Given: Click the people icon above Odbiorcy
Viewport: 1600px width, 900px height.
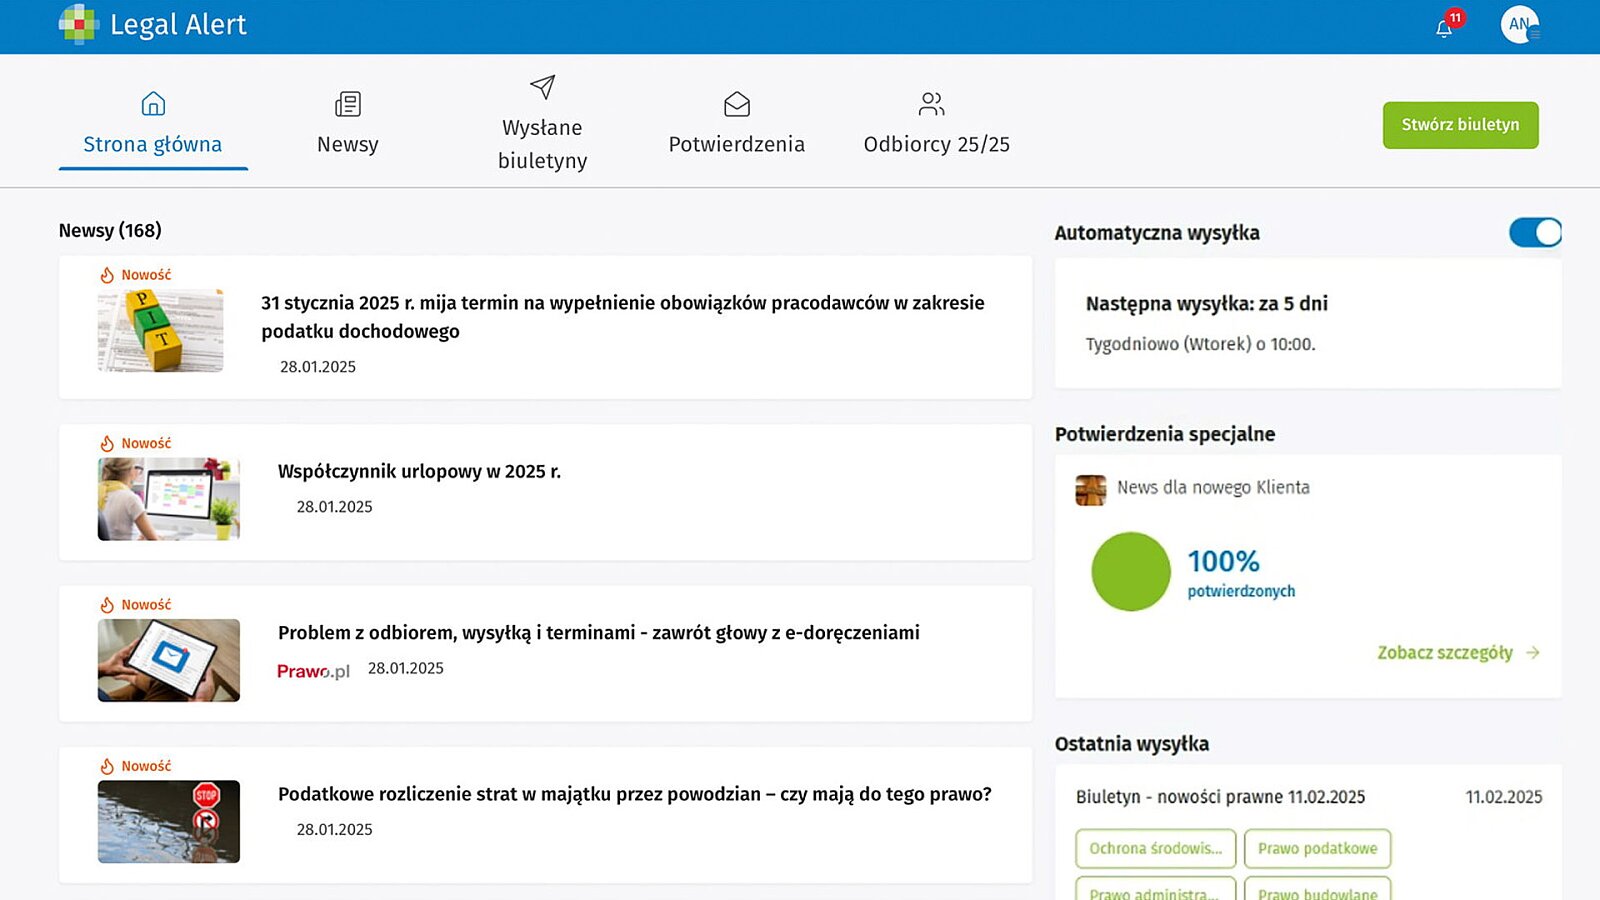Looking at the screenshot, I should pyautogui.click(x=931, y=104).
